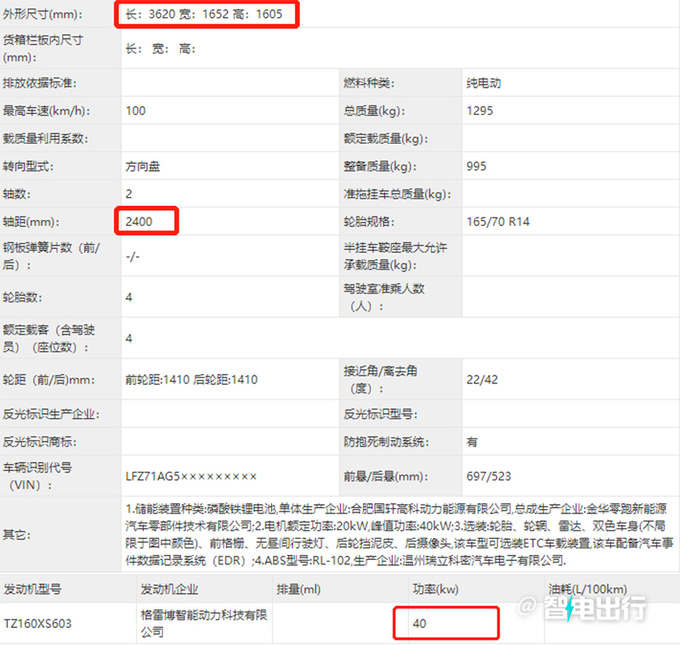Click the 货箱栏板内尺寸 label
Viewport: 680px width, 645px height.
click(x=43, y=48)
